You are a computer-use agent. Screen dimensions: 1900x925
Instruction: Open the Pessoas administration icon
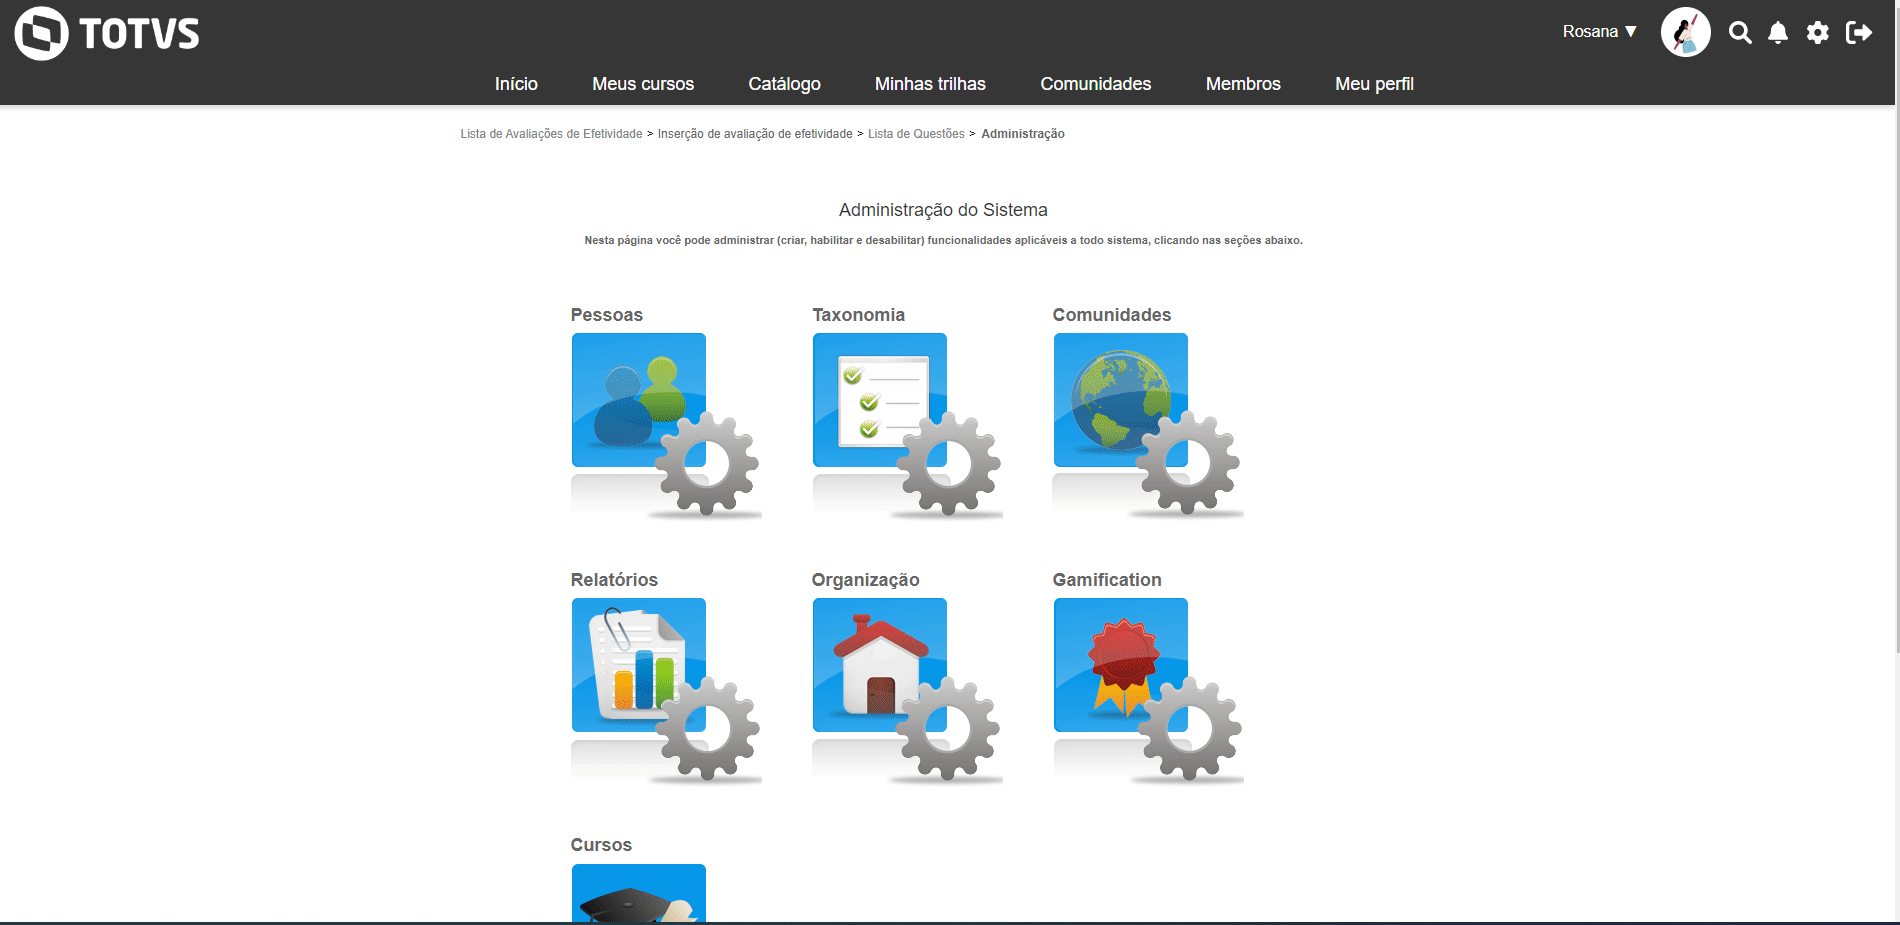665,425
